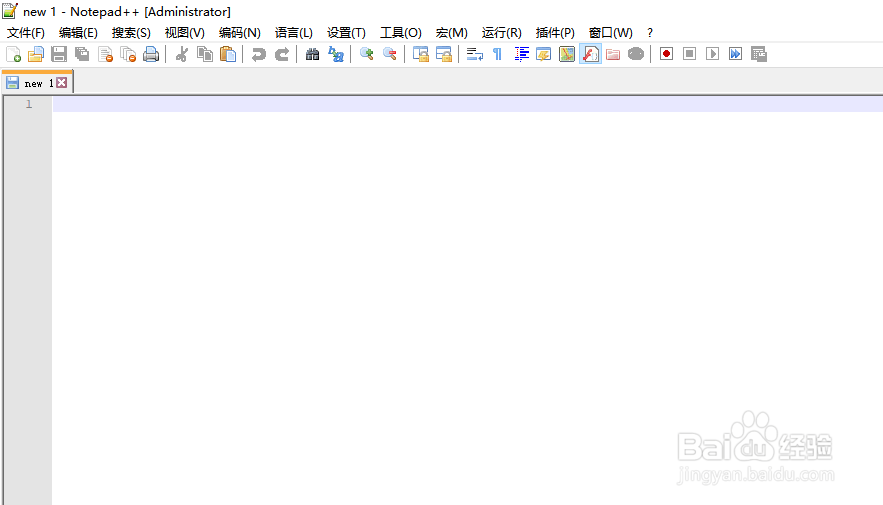The image size is (883, 505).
Task: Toggle synchronized horizontal scrolling icon
Action: pyautogui.click(x=444, y=54)
